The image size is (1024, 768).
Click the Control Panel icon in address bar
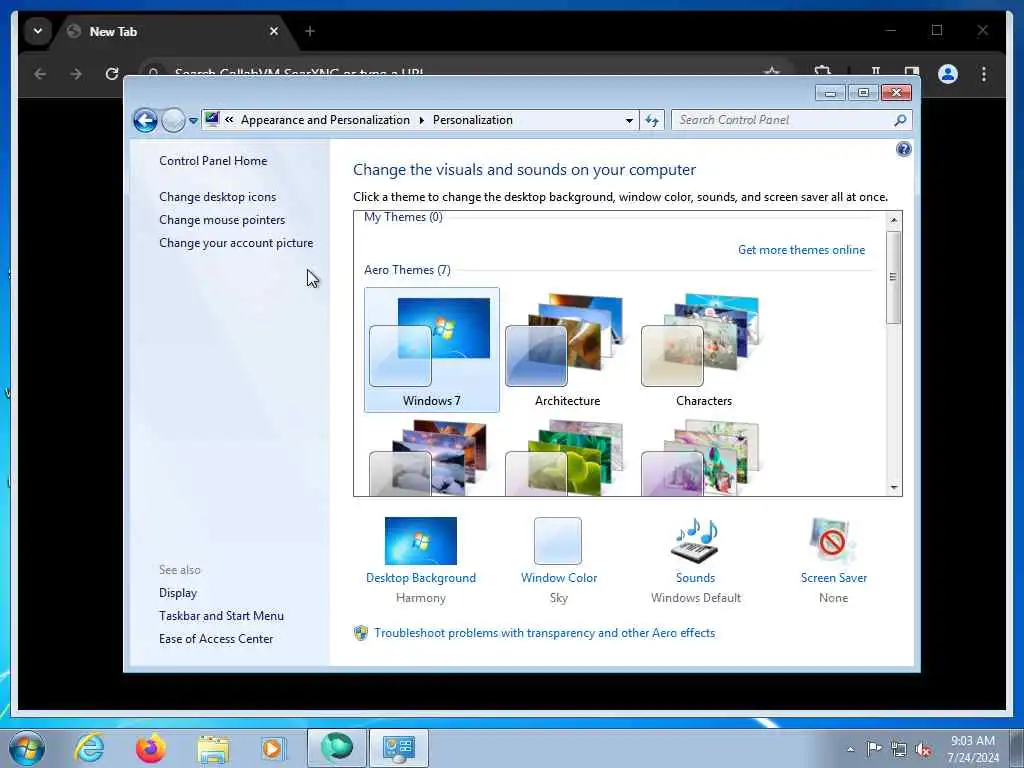(212, 120)
